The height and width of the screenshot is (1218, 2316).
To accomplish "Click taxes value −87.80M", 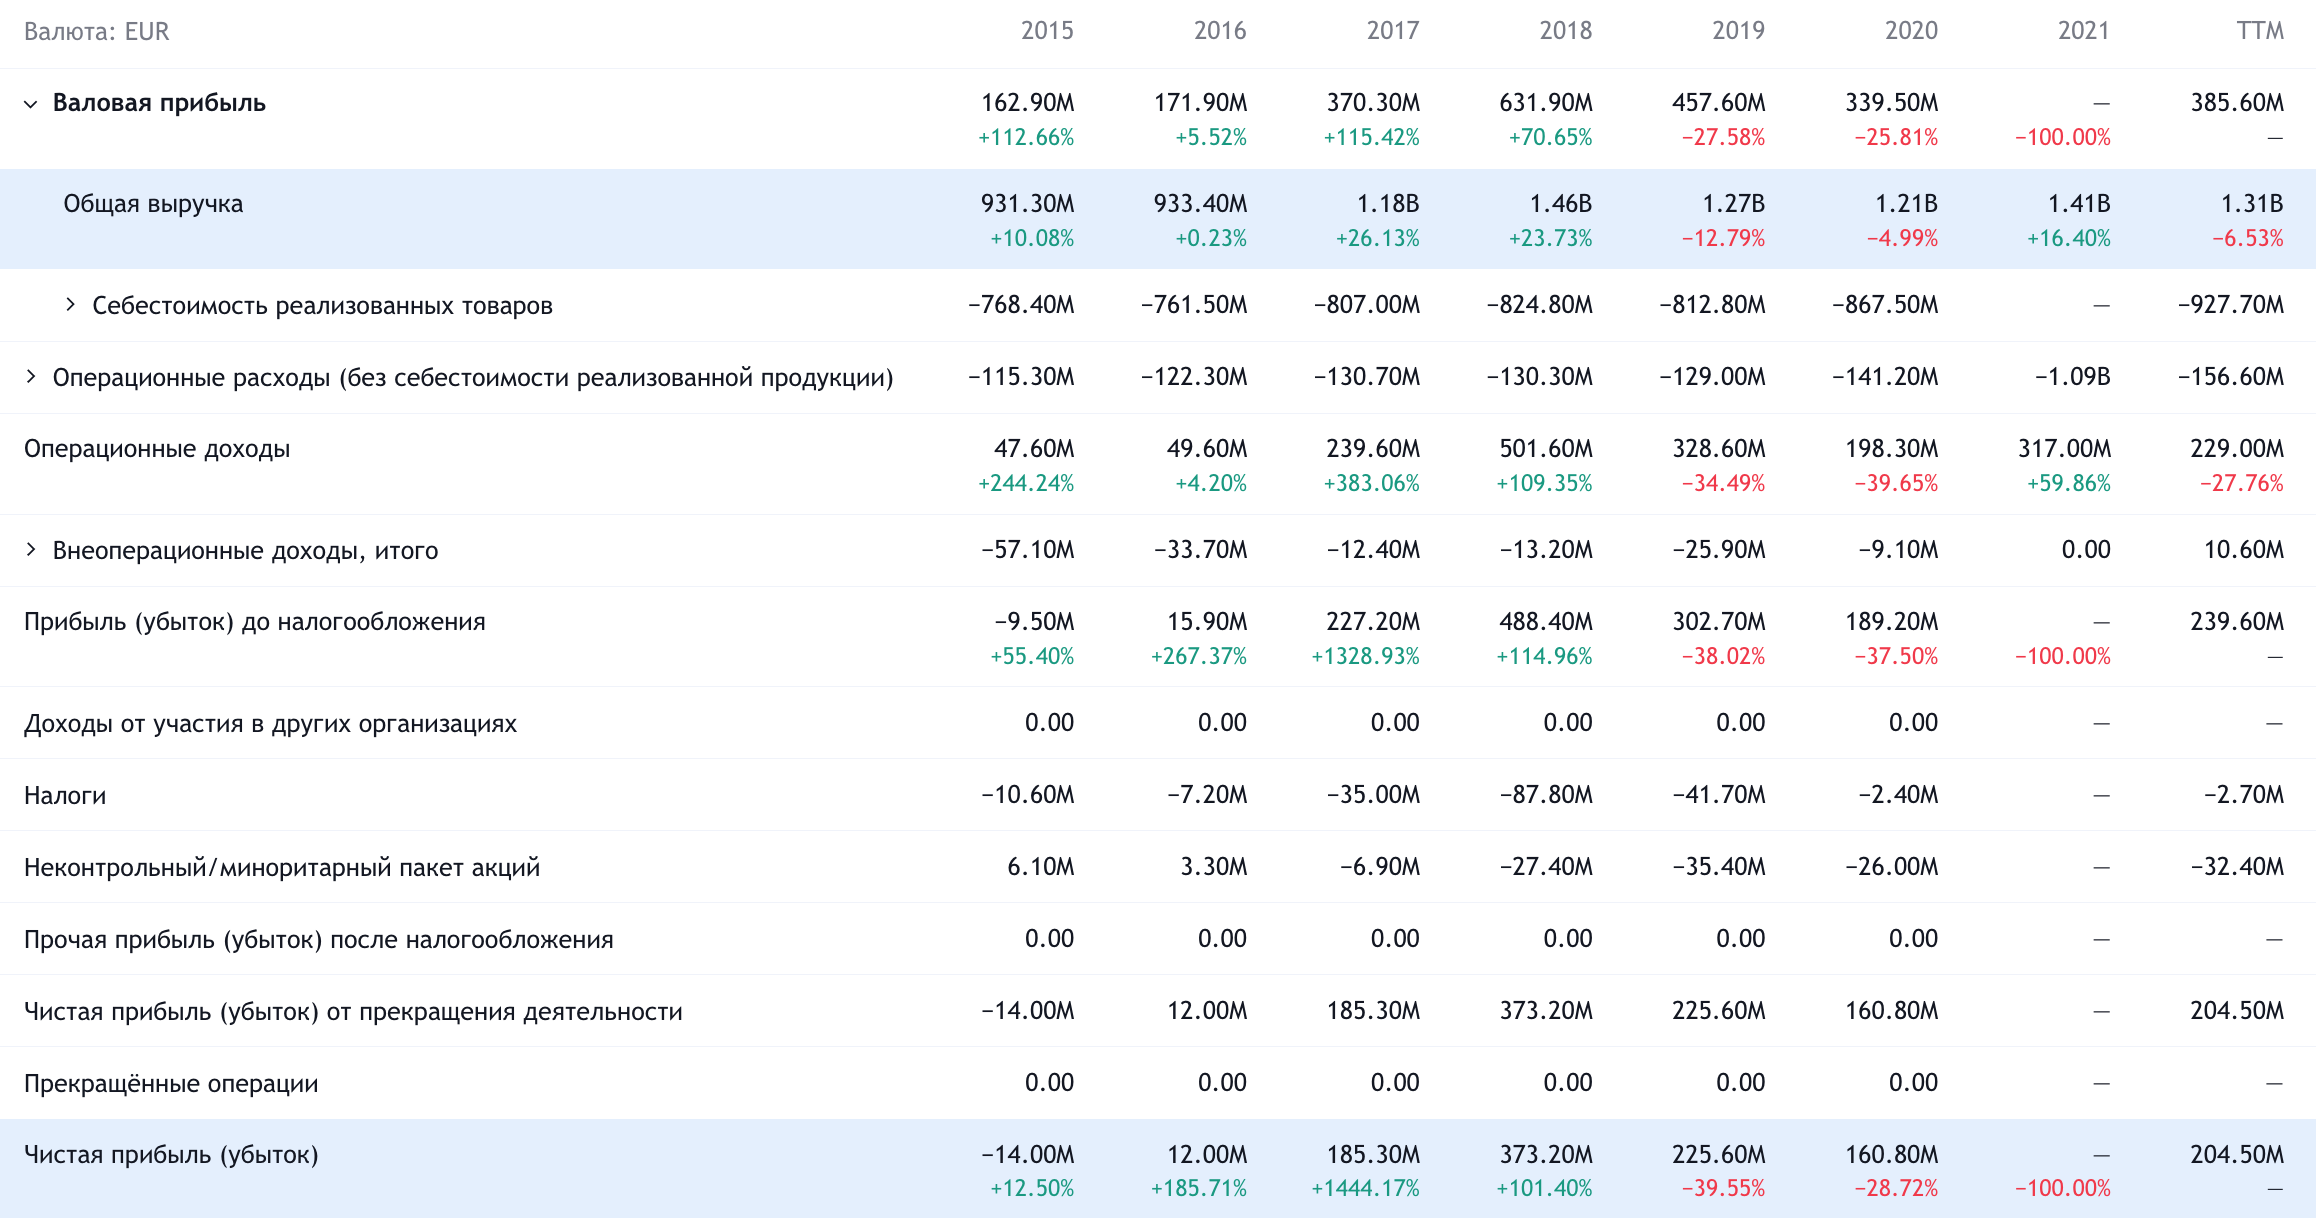I will pos(1546,795).
